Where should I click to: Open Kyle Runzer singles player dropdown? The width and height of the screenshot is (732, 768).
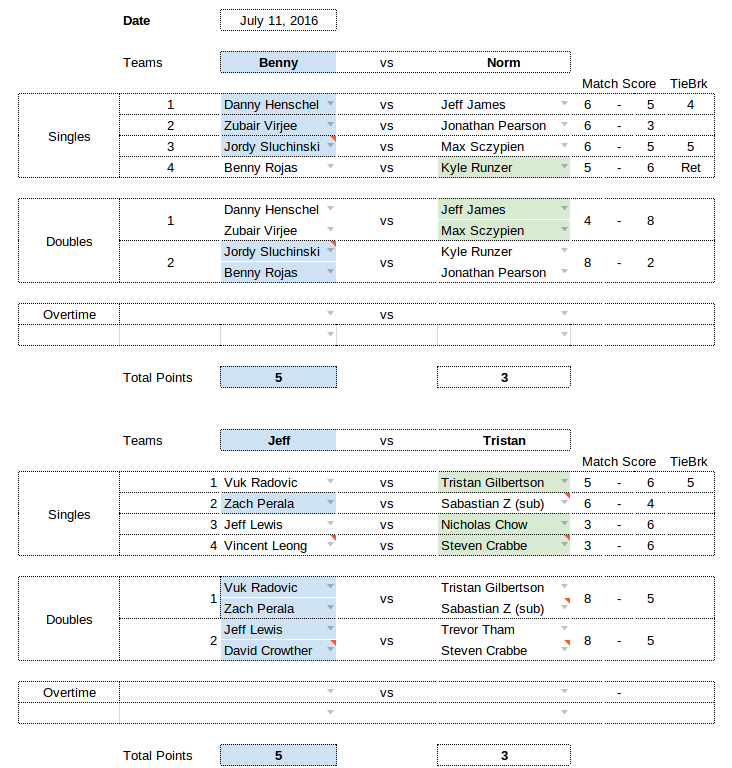(x=564, y=167)
